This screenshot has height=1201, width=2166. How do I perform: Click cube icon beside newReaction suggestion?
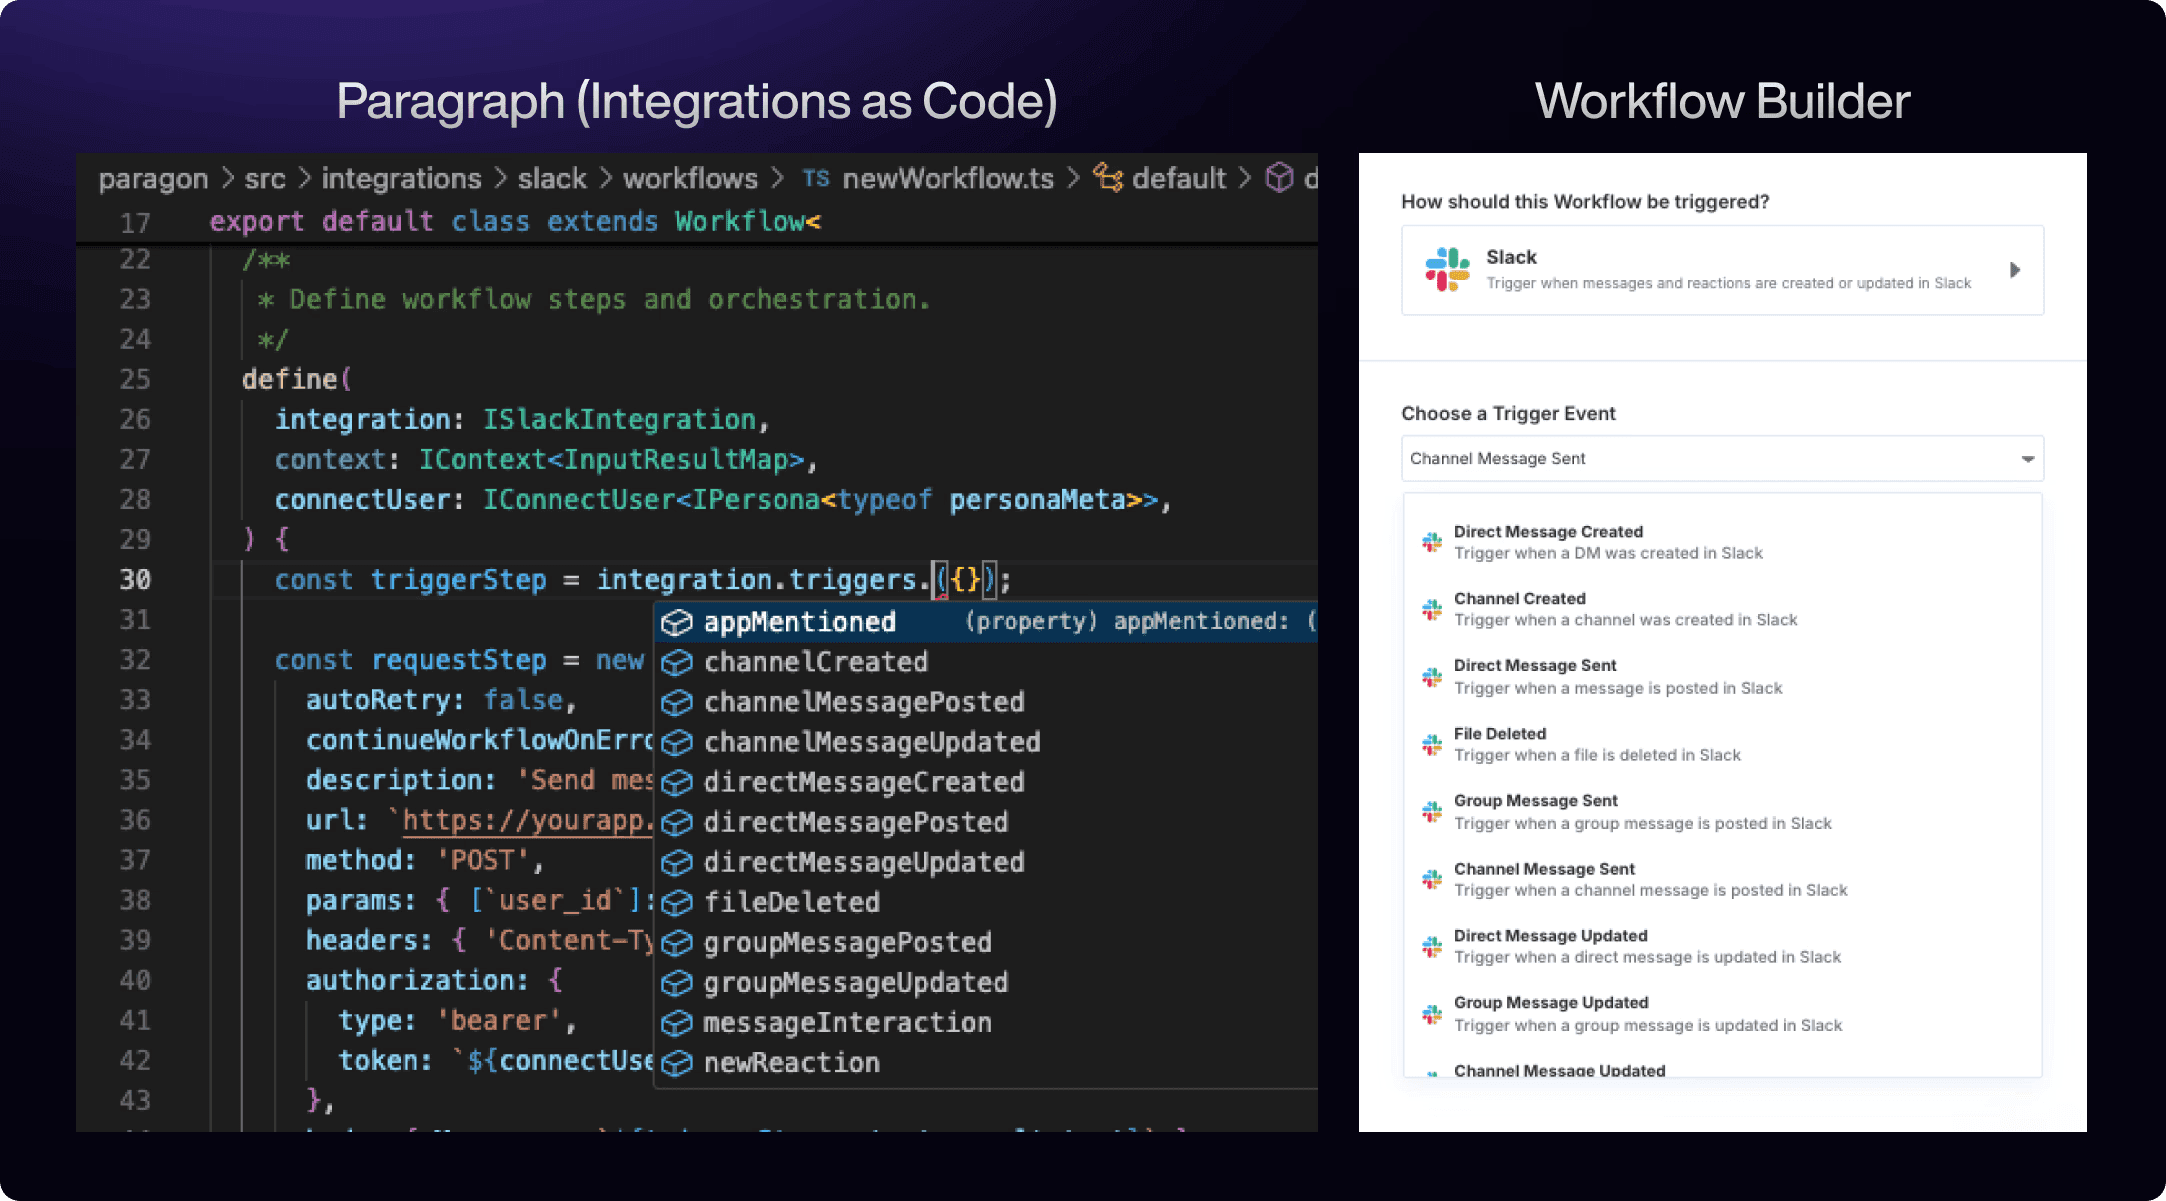coord(677,1063)
